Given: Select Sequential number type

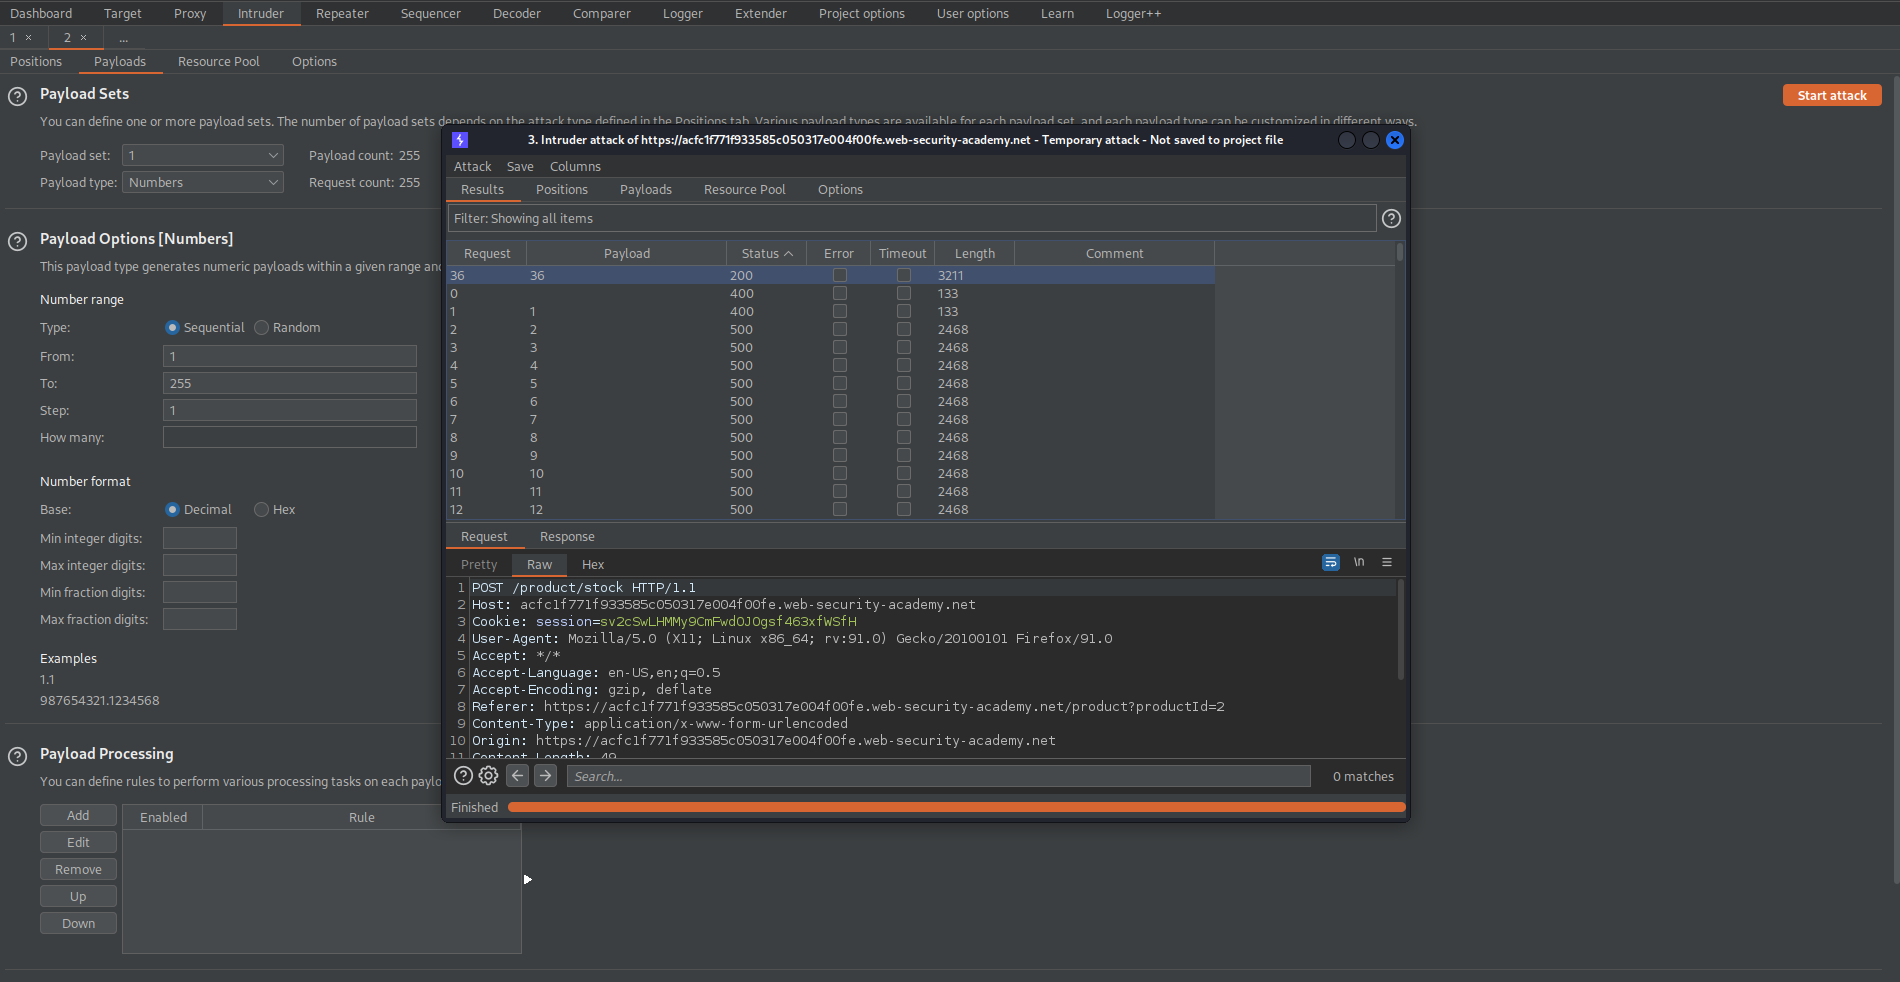Looking at the screenshot, I should (172, 328).
